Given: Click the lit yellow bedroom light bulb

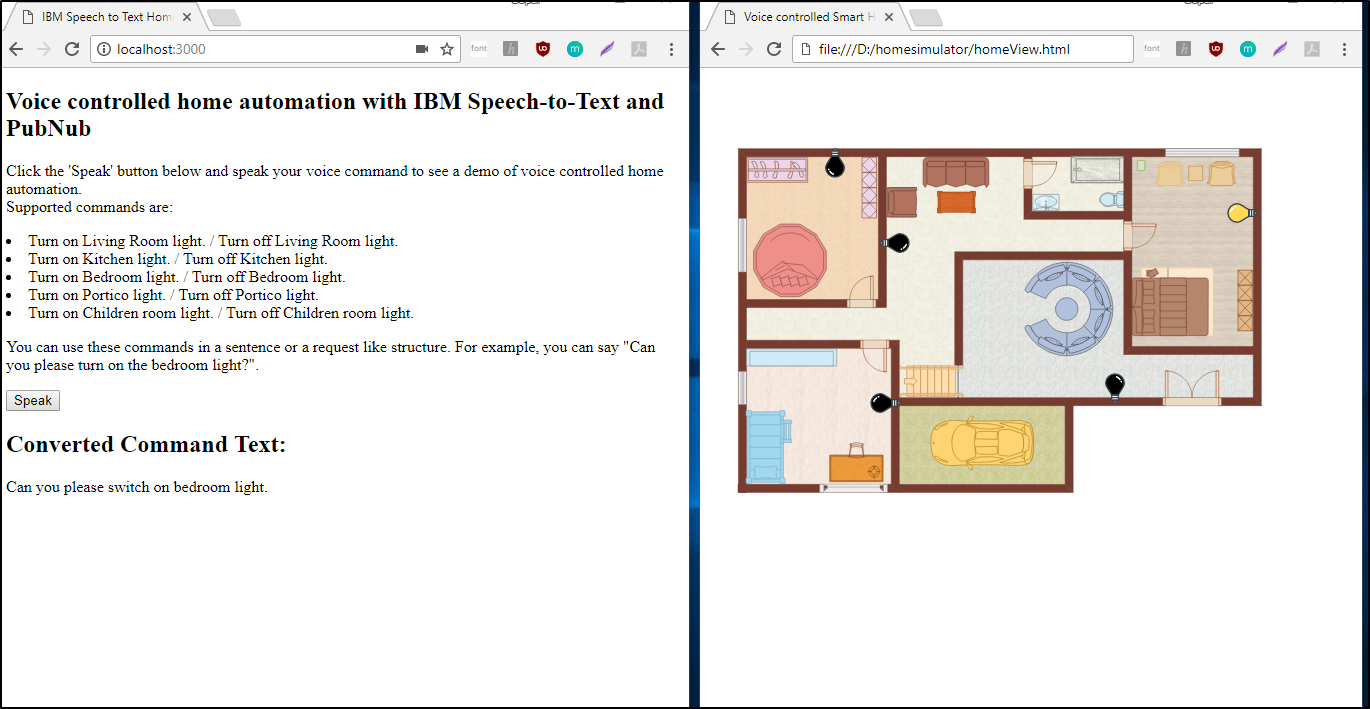Looking at the screenshot, I should tap(1241, 212).
